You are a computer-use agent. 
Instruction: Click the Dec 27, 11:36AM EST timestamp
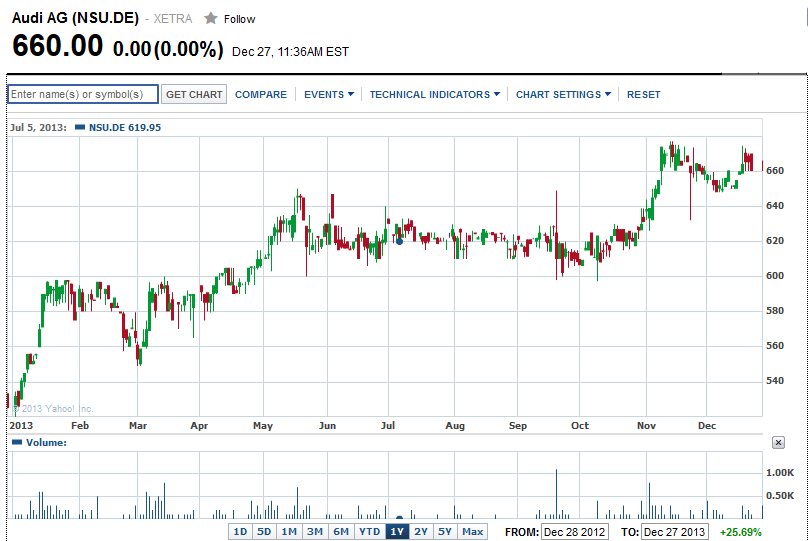click(290, 52)
